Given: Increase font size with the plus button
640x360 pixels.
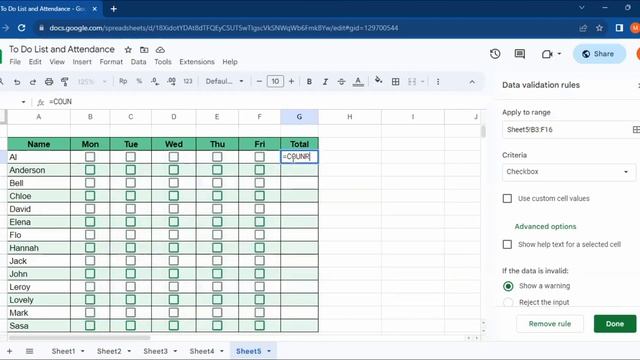Looking at the screenshot, I should tap(291, 81).
